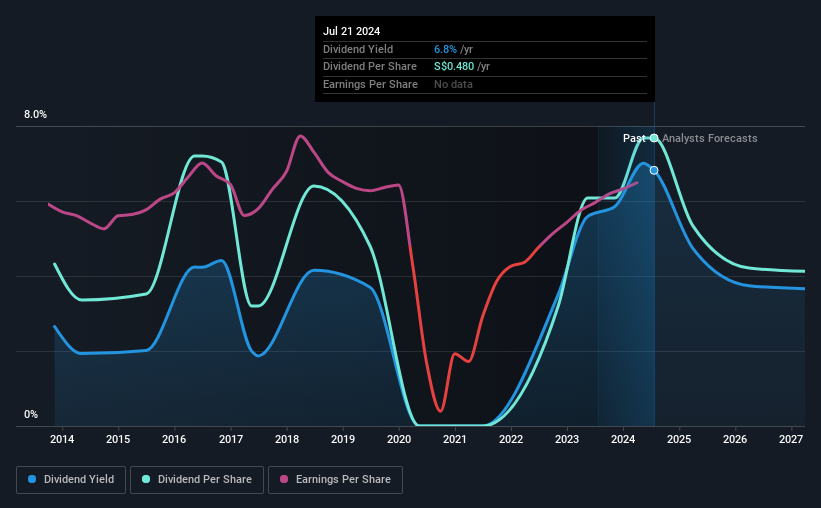Screen dimensions: 821x508
Task: Select the blue Dividend Yield data point marker
Action: coord(654,170)
